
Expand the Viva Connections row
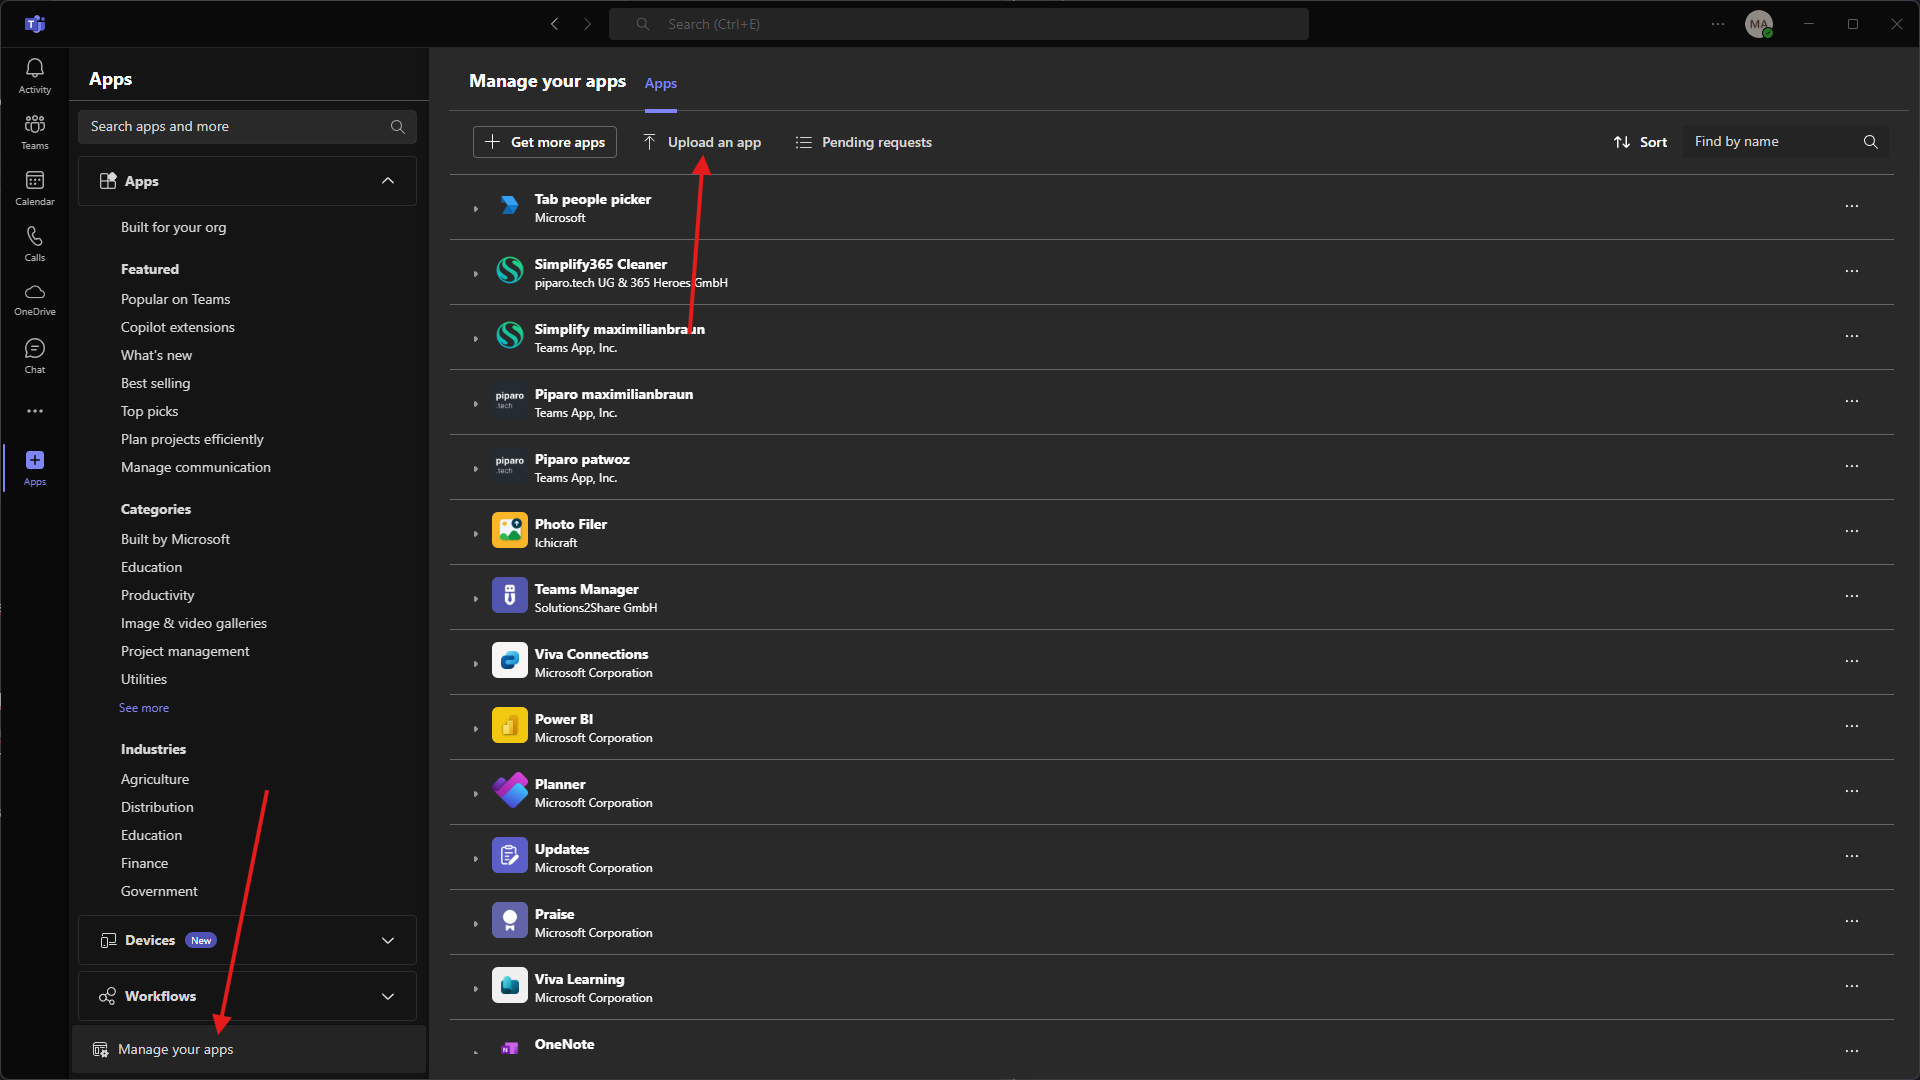pyautogui.click(x=476, y=664)
